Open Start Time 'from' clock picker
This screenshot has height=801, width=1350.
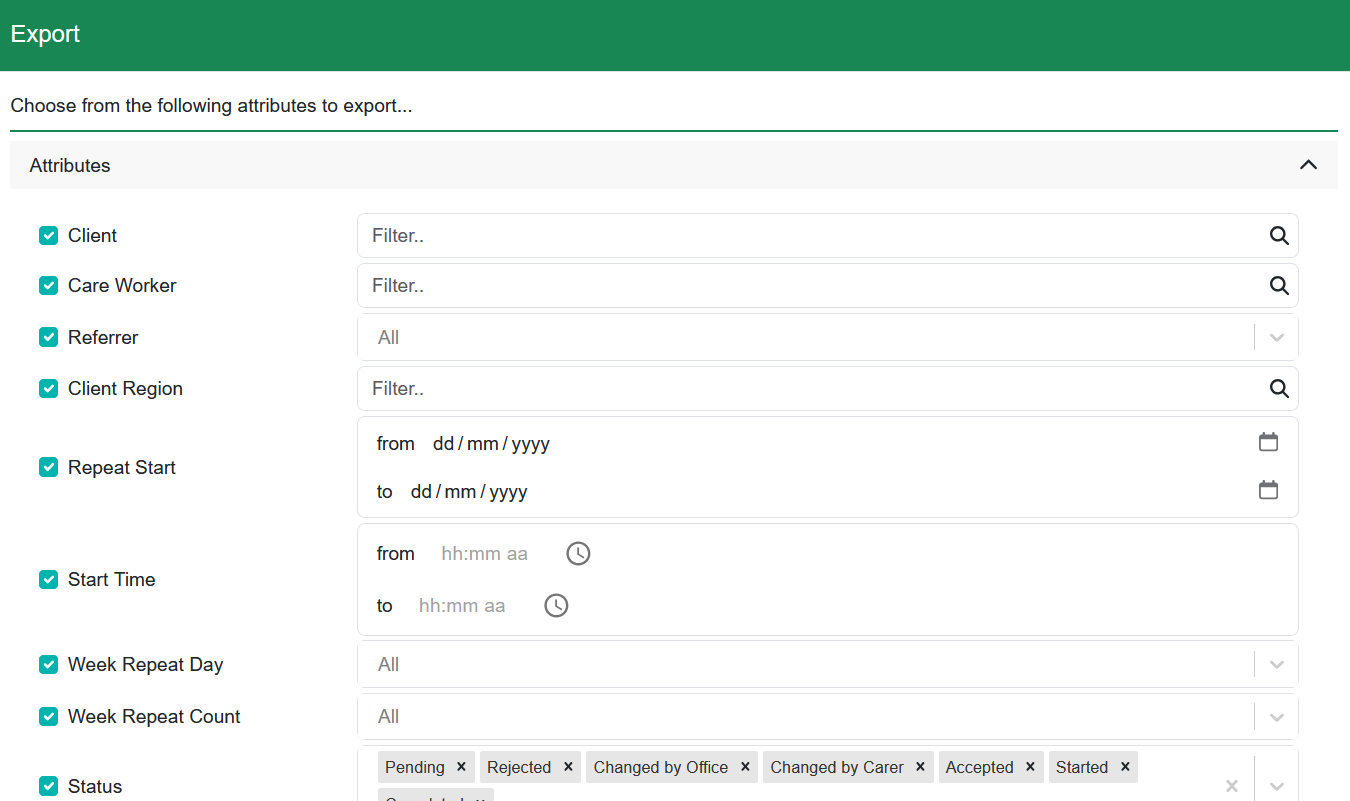(578, 553)
